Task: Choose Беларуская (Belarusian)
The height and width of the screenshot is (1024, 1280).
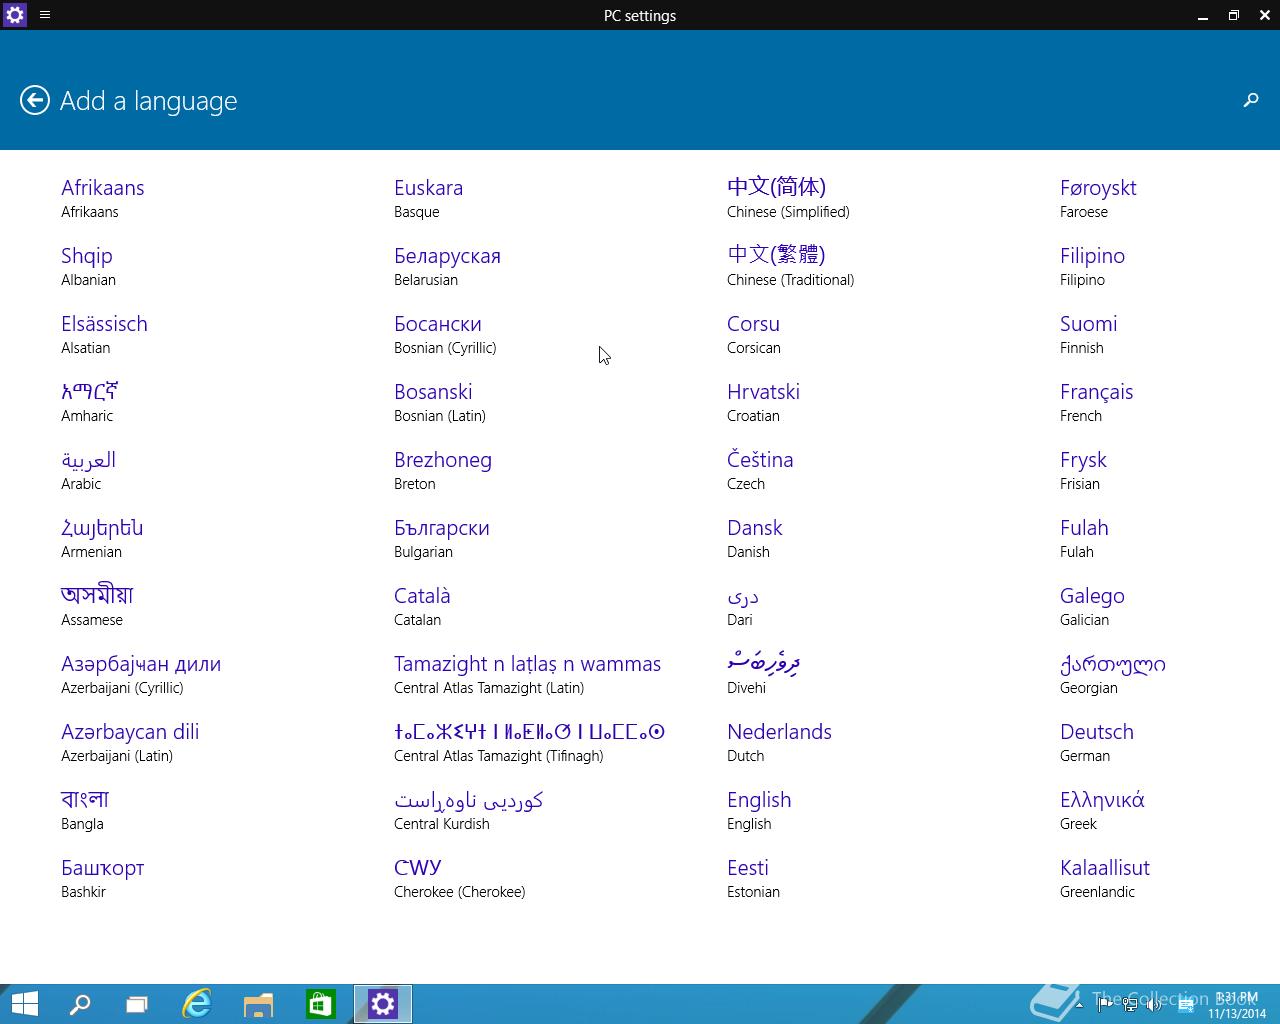Action: point(447,266)
